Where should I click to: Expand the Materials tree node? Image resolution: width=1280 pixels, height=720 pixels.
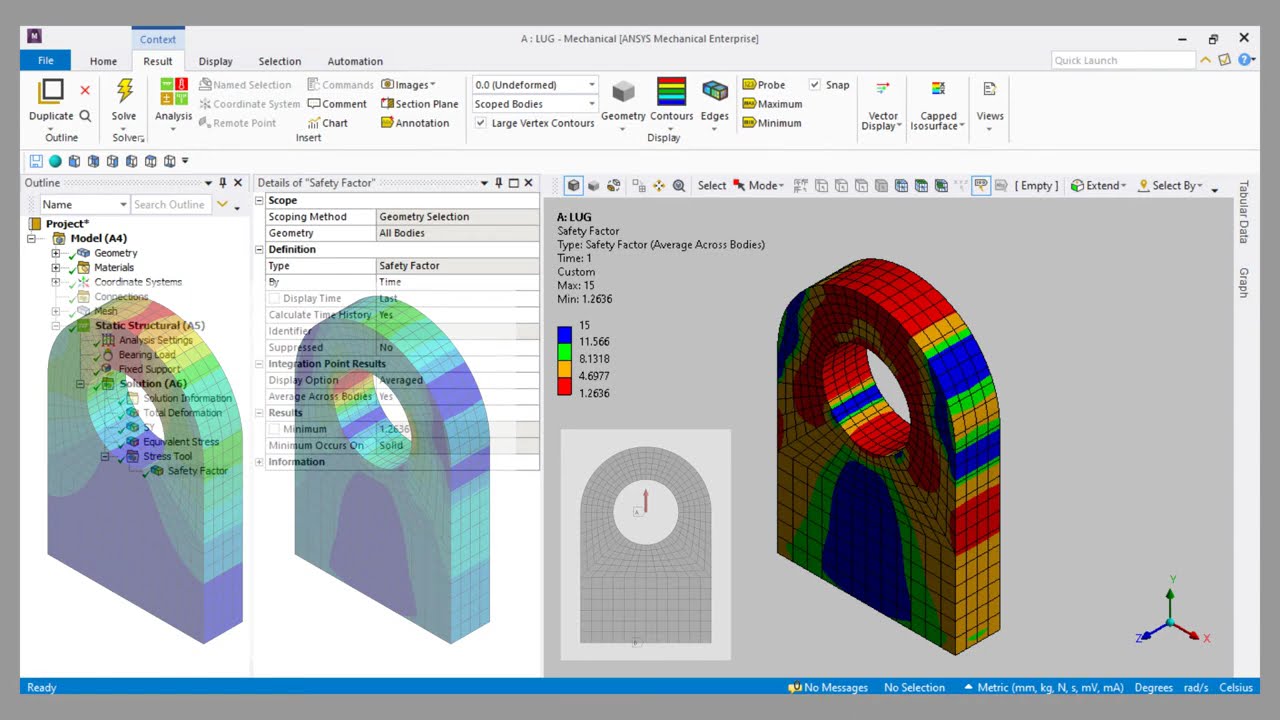click(x=56, y=268)
